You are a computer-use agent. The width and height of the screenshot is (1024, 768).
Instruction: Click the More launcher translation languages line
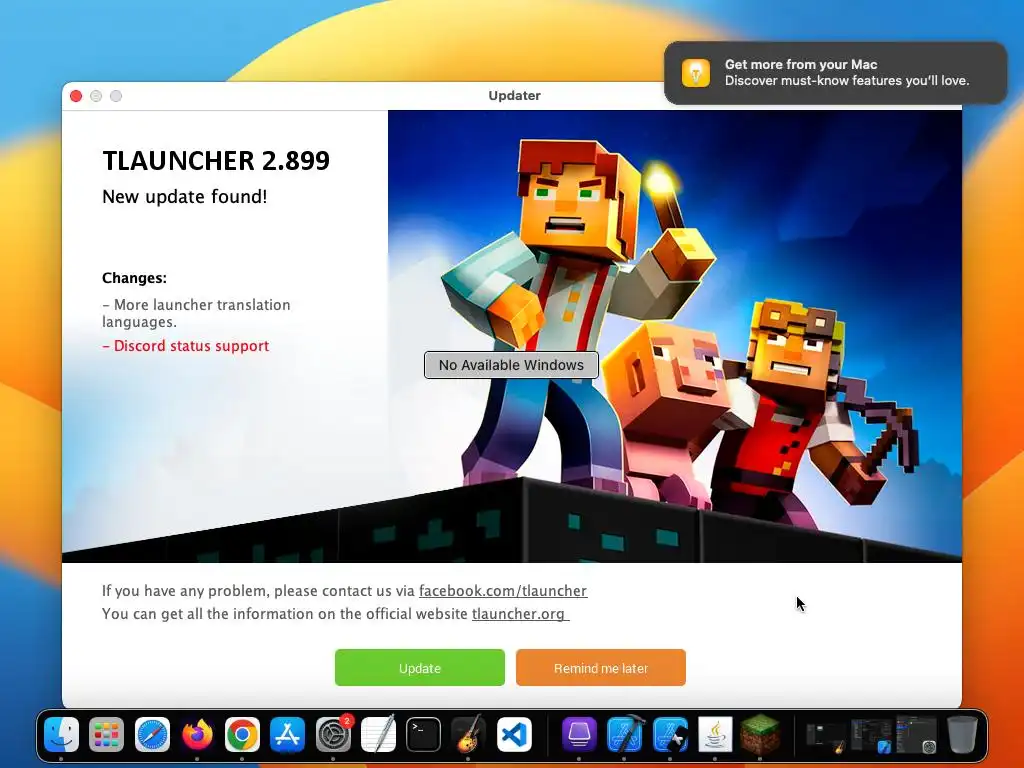[196, 313]
